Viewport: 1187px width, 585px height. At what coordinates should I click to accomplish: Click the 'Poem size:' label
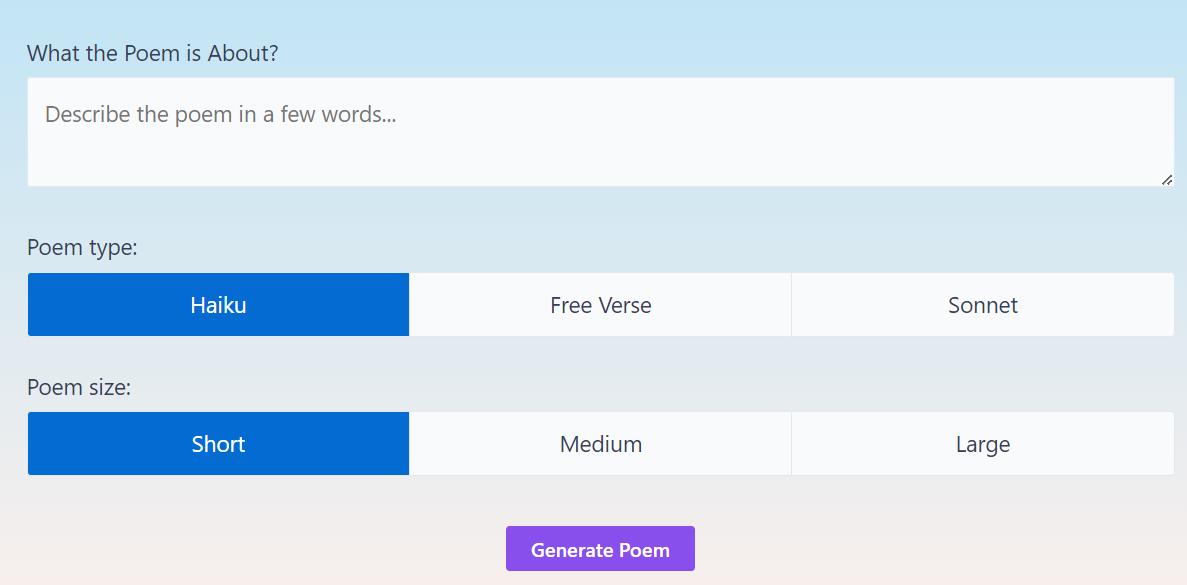click(80, 387)
